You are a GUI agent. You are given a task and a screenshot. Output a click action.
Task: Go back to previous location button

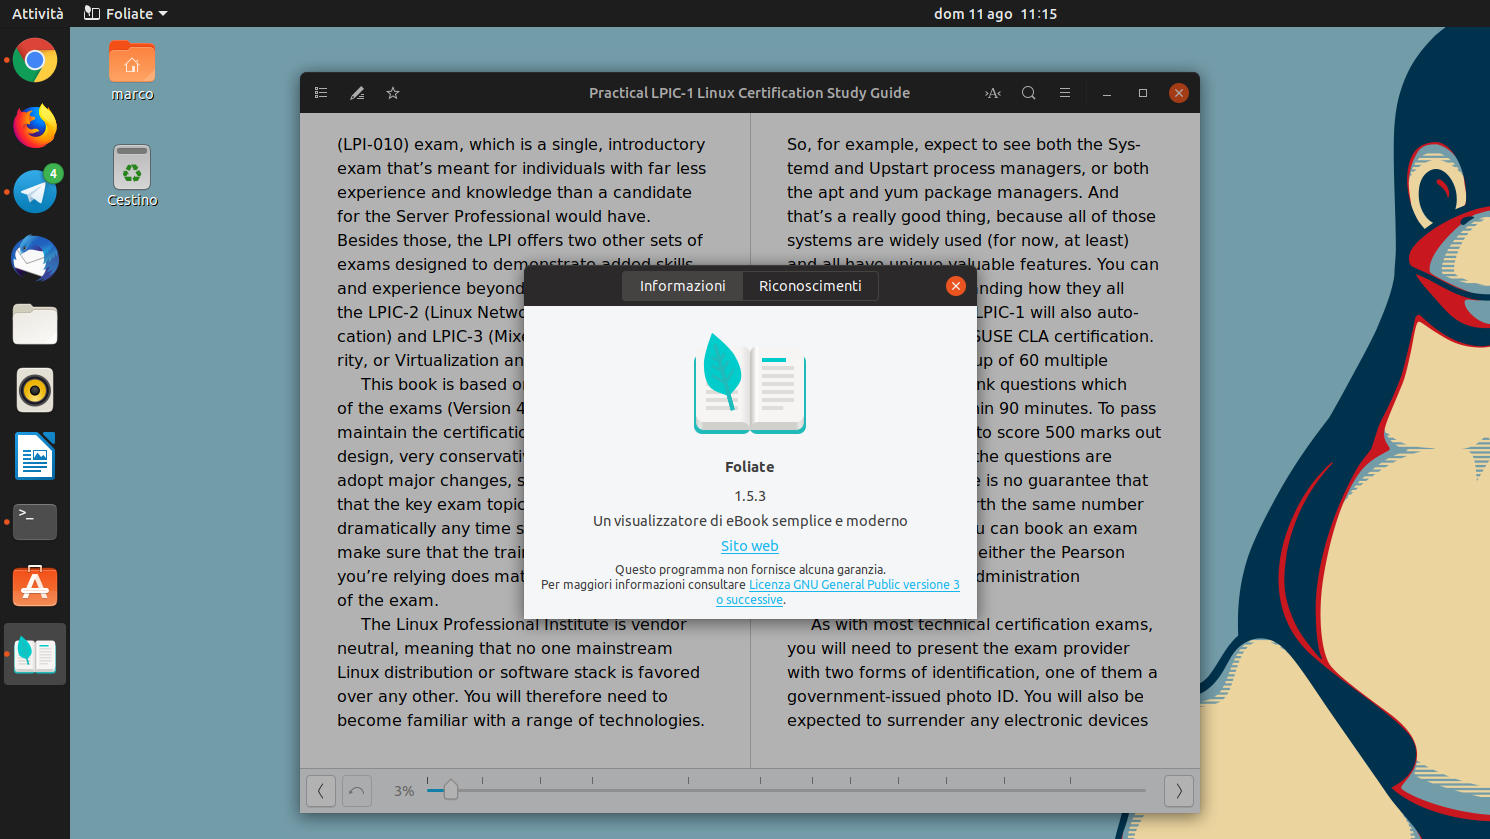pos(357,791)
